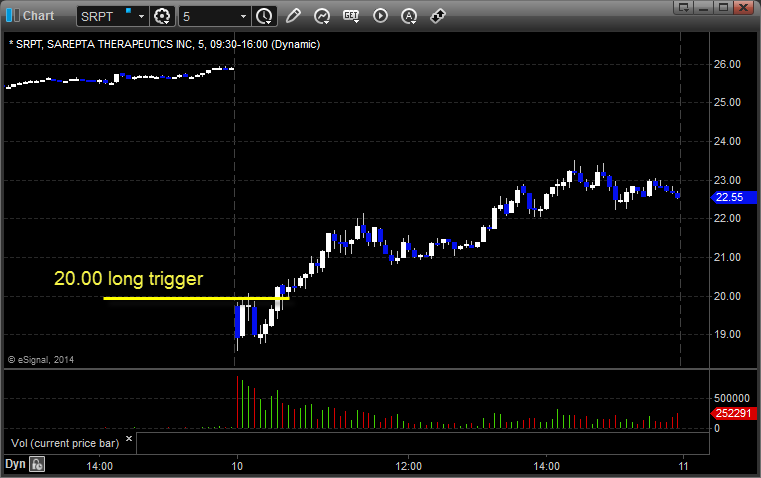Click the 19.00 price axis label
The width and height of the screenshot is (761, 478).
coord(727,334)
